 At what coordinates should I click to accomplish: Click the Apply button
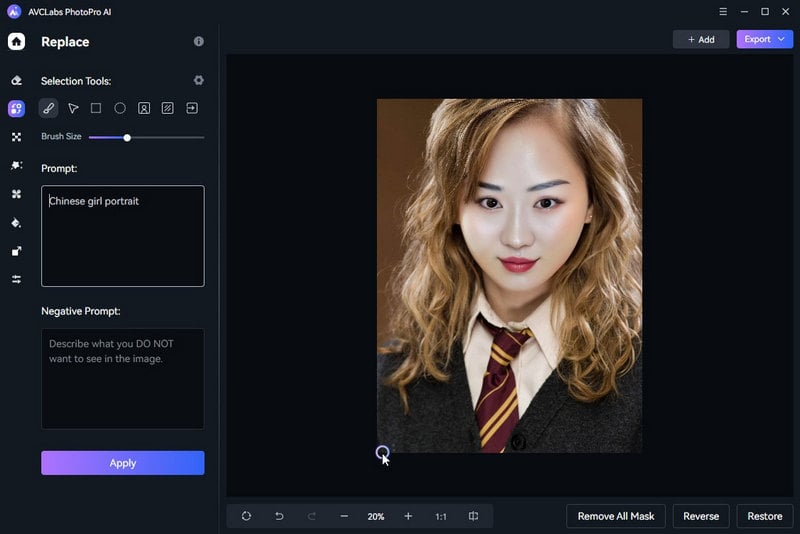[122, 463]
